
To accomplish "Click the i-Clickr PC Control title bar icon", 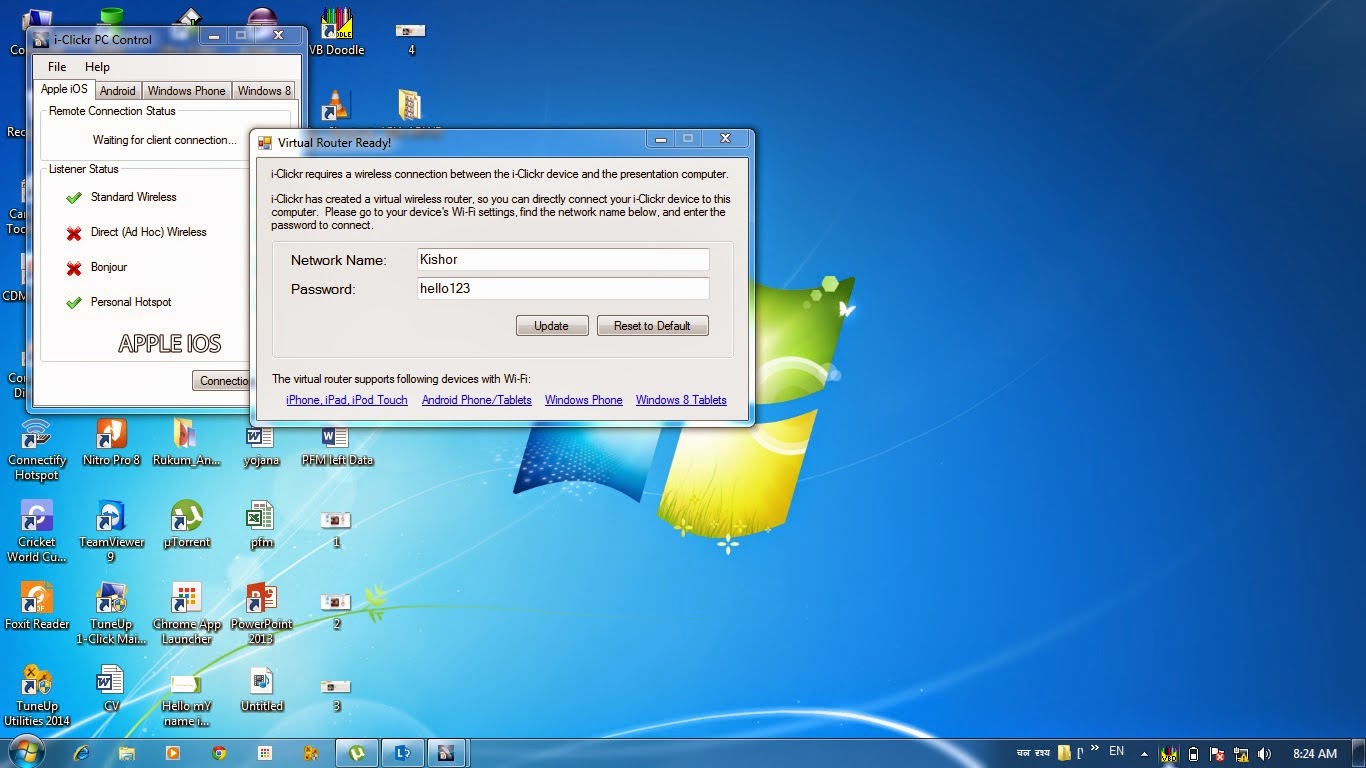I will click(41, 40).
